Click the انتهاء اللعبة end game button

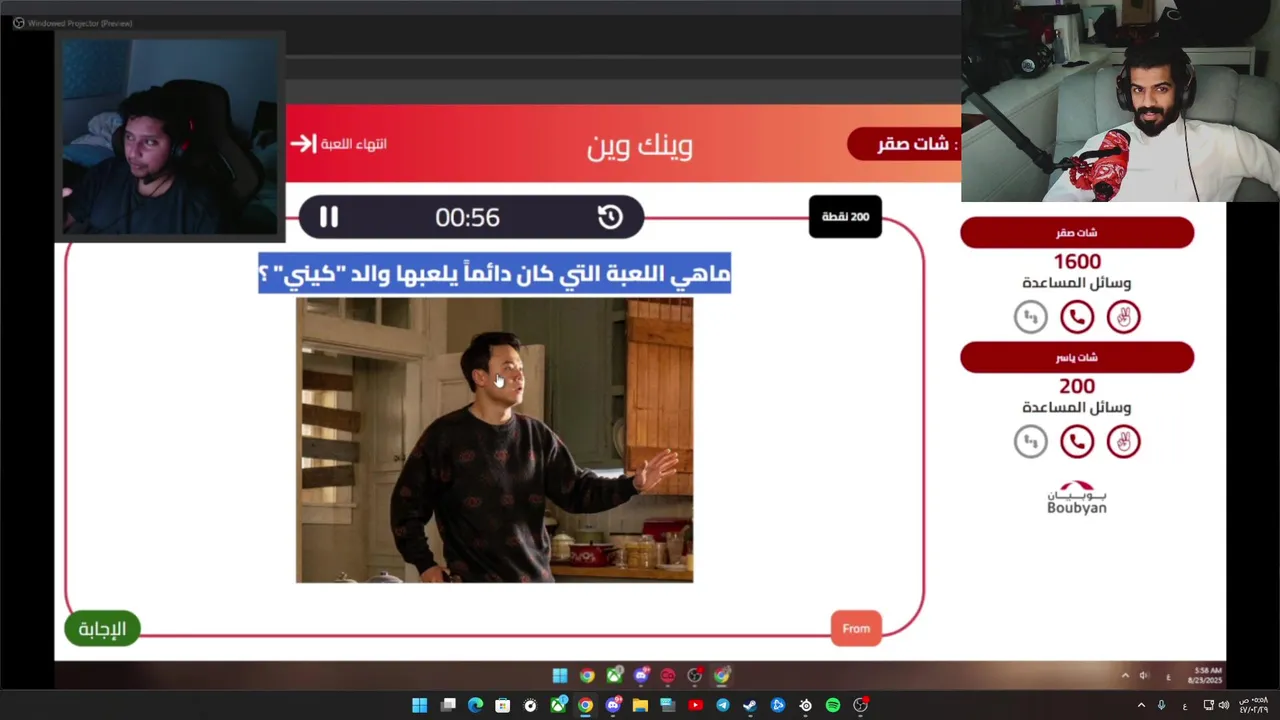pos(339,144)
